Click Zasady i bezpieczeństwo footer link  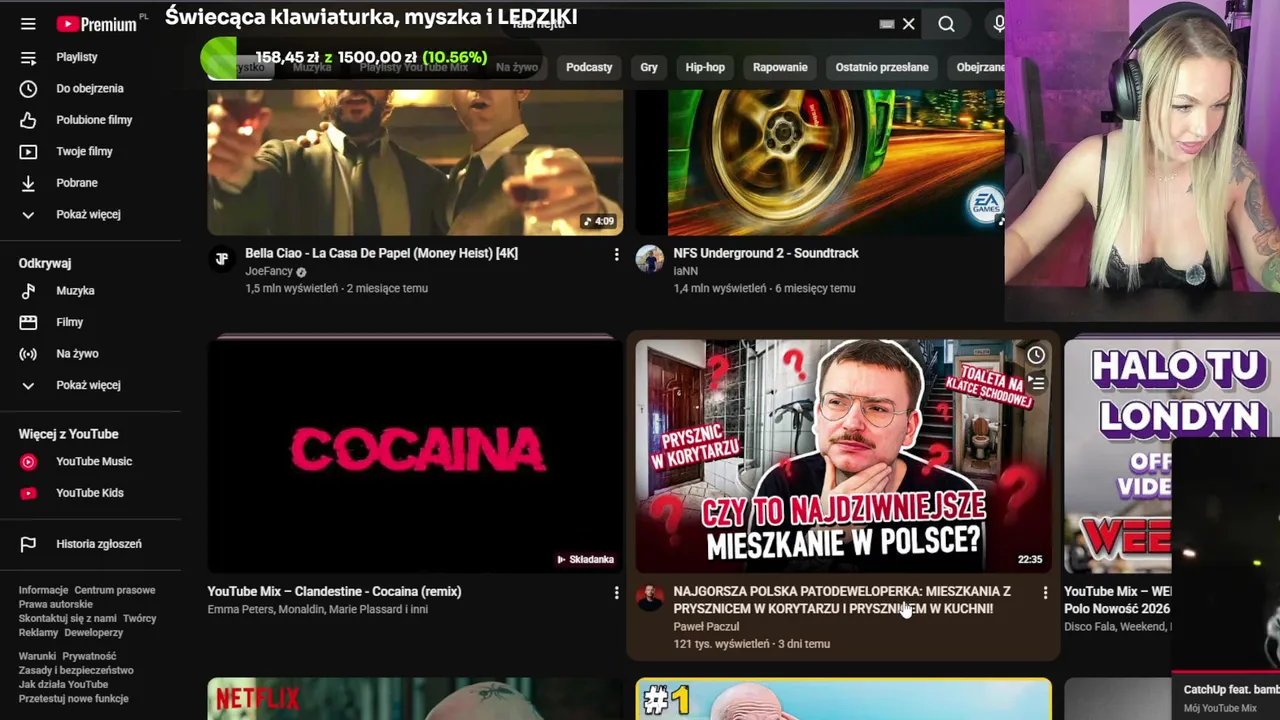coord(75,670)
